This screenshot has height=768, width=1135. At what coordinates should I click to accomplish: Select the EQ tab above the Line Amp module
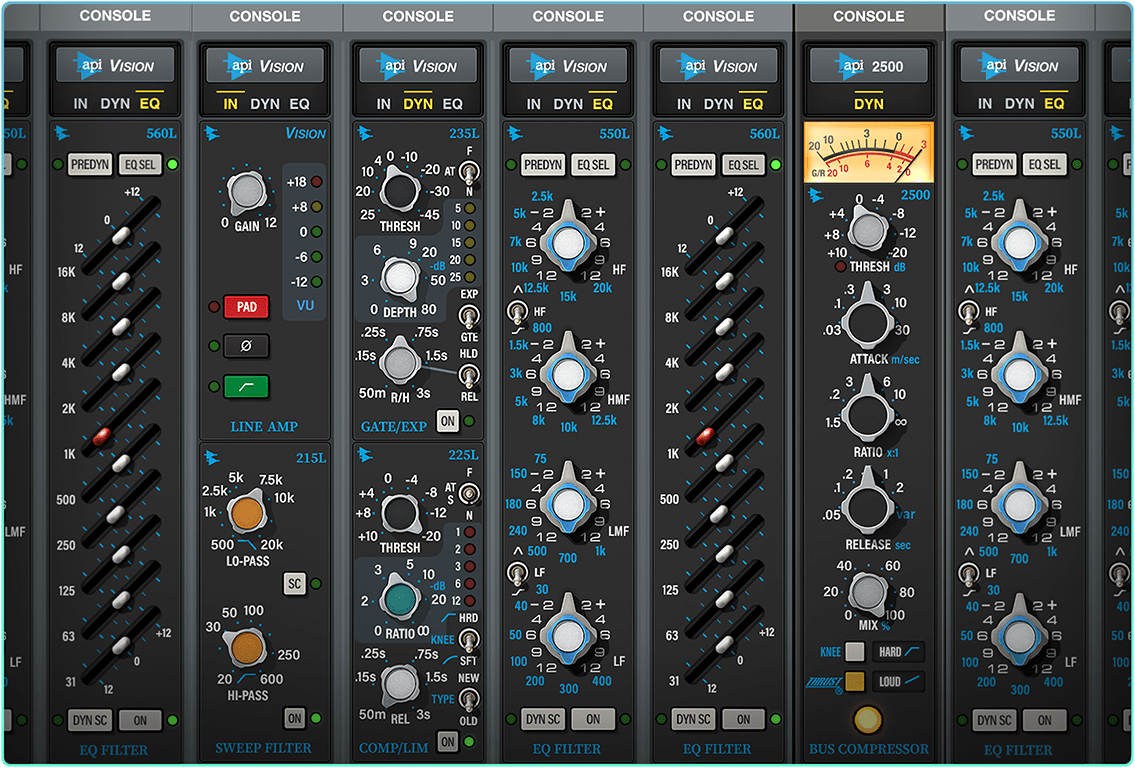(299, 104)
